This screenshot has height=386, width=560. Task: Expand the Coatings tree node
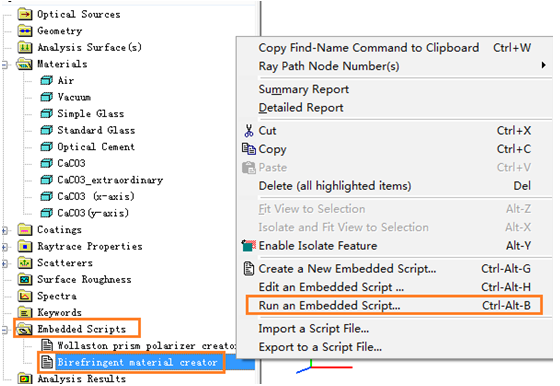(x=4, y=230)
